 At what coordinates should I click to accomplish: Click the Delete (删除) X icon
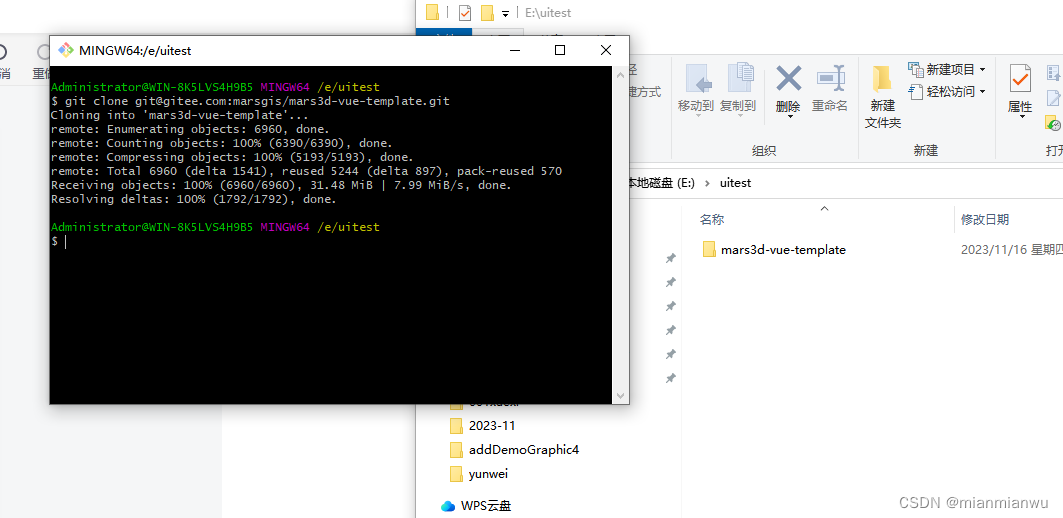[x=788, y=78]
